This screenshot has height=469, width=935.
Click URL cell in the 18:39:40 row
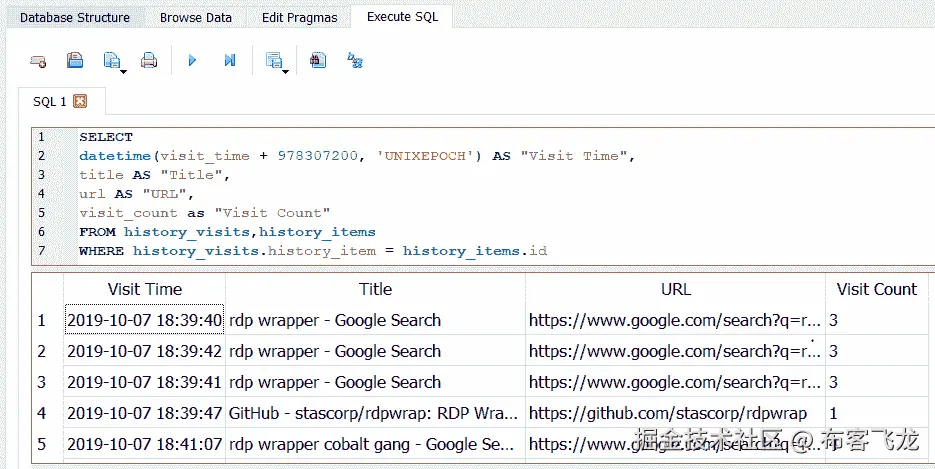pos(676,320)
